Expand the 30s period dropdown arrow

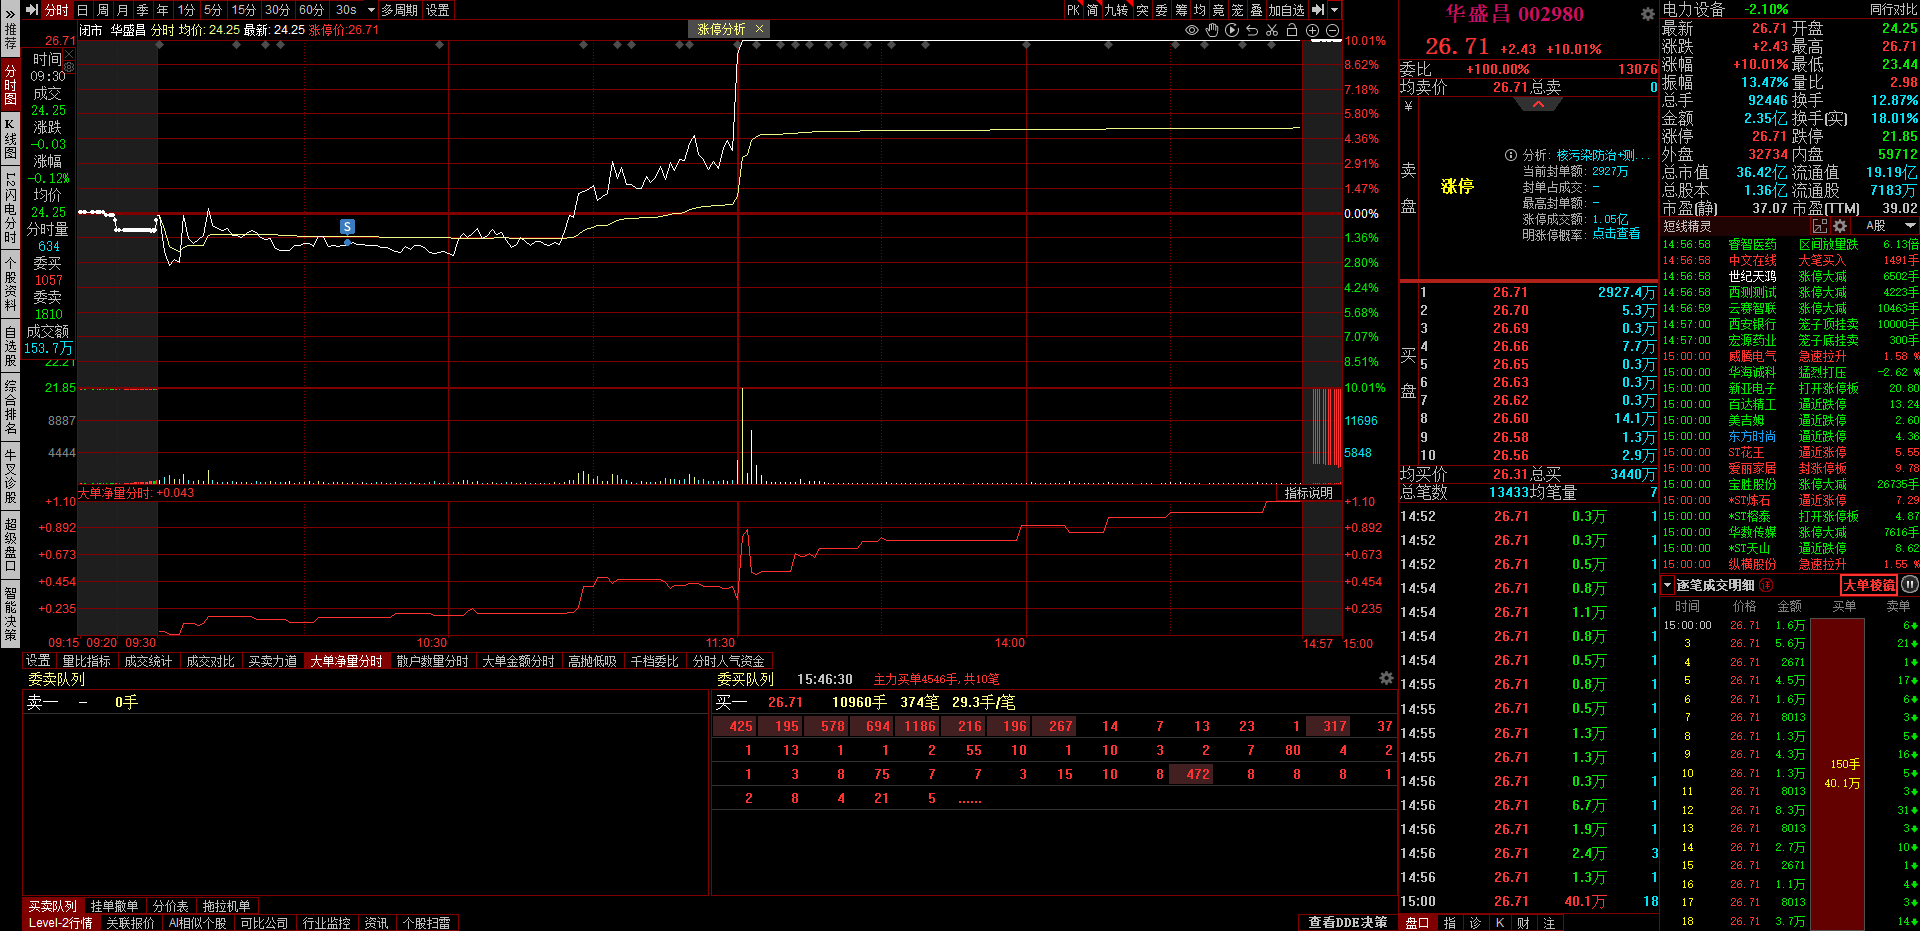click(x=371, y=10)
